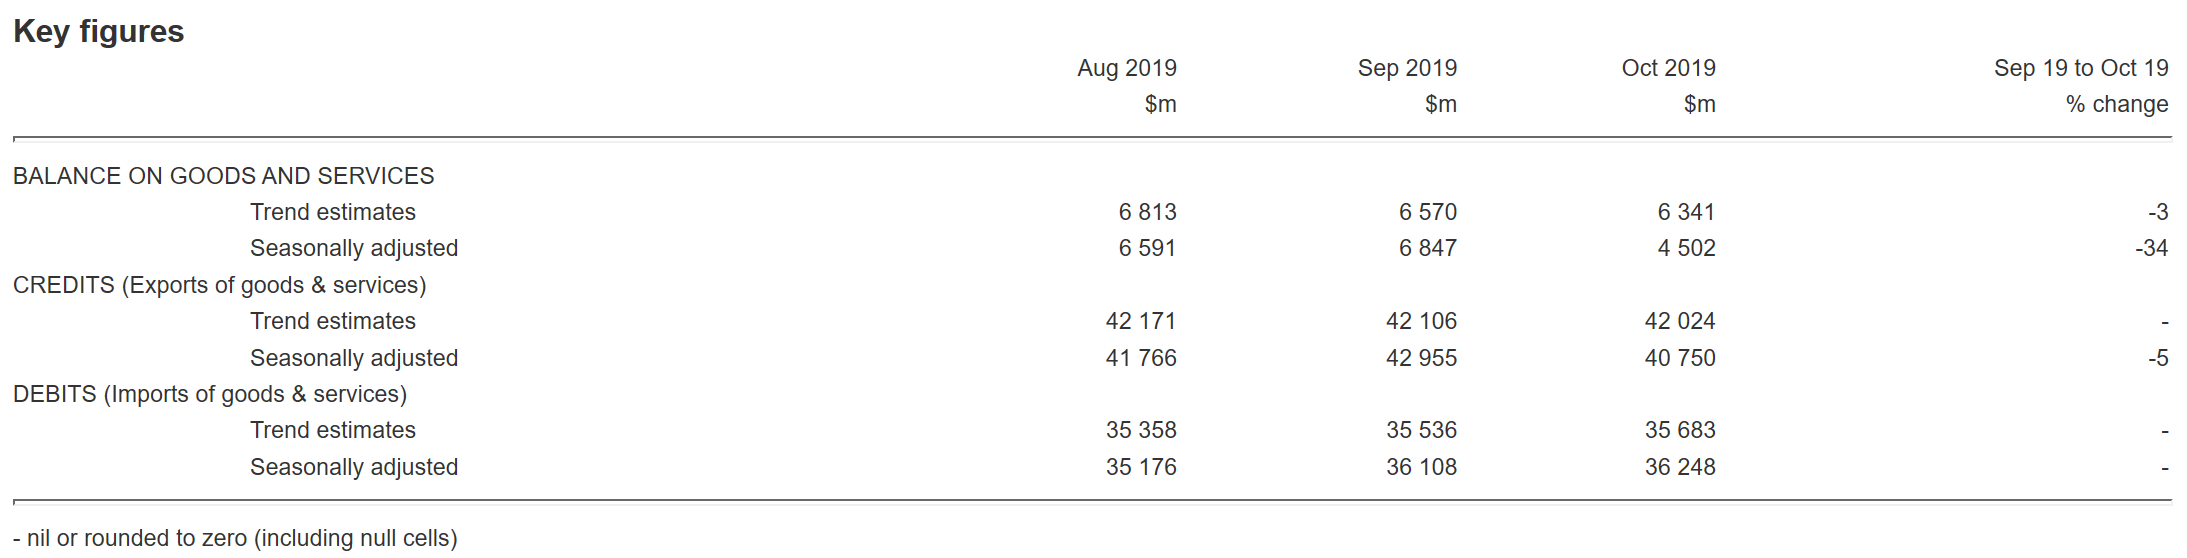
Task: Click the DEBITS (Imports of goods & services) heading
Action: [x=210, y=394]
